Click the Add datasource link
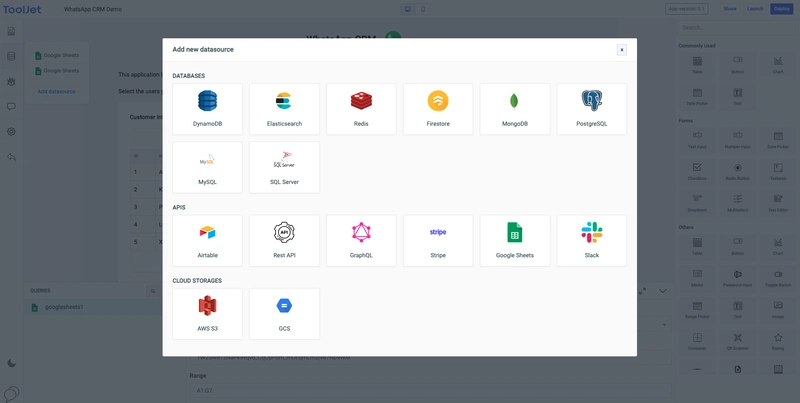Screen dimensions: 800x403 click(x=56, y=91)
